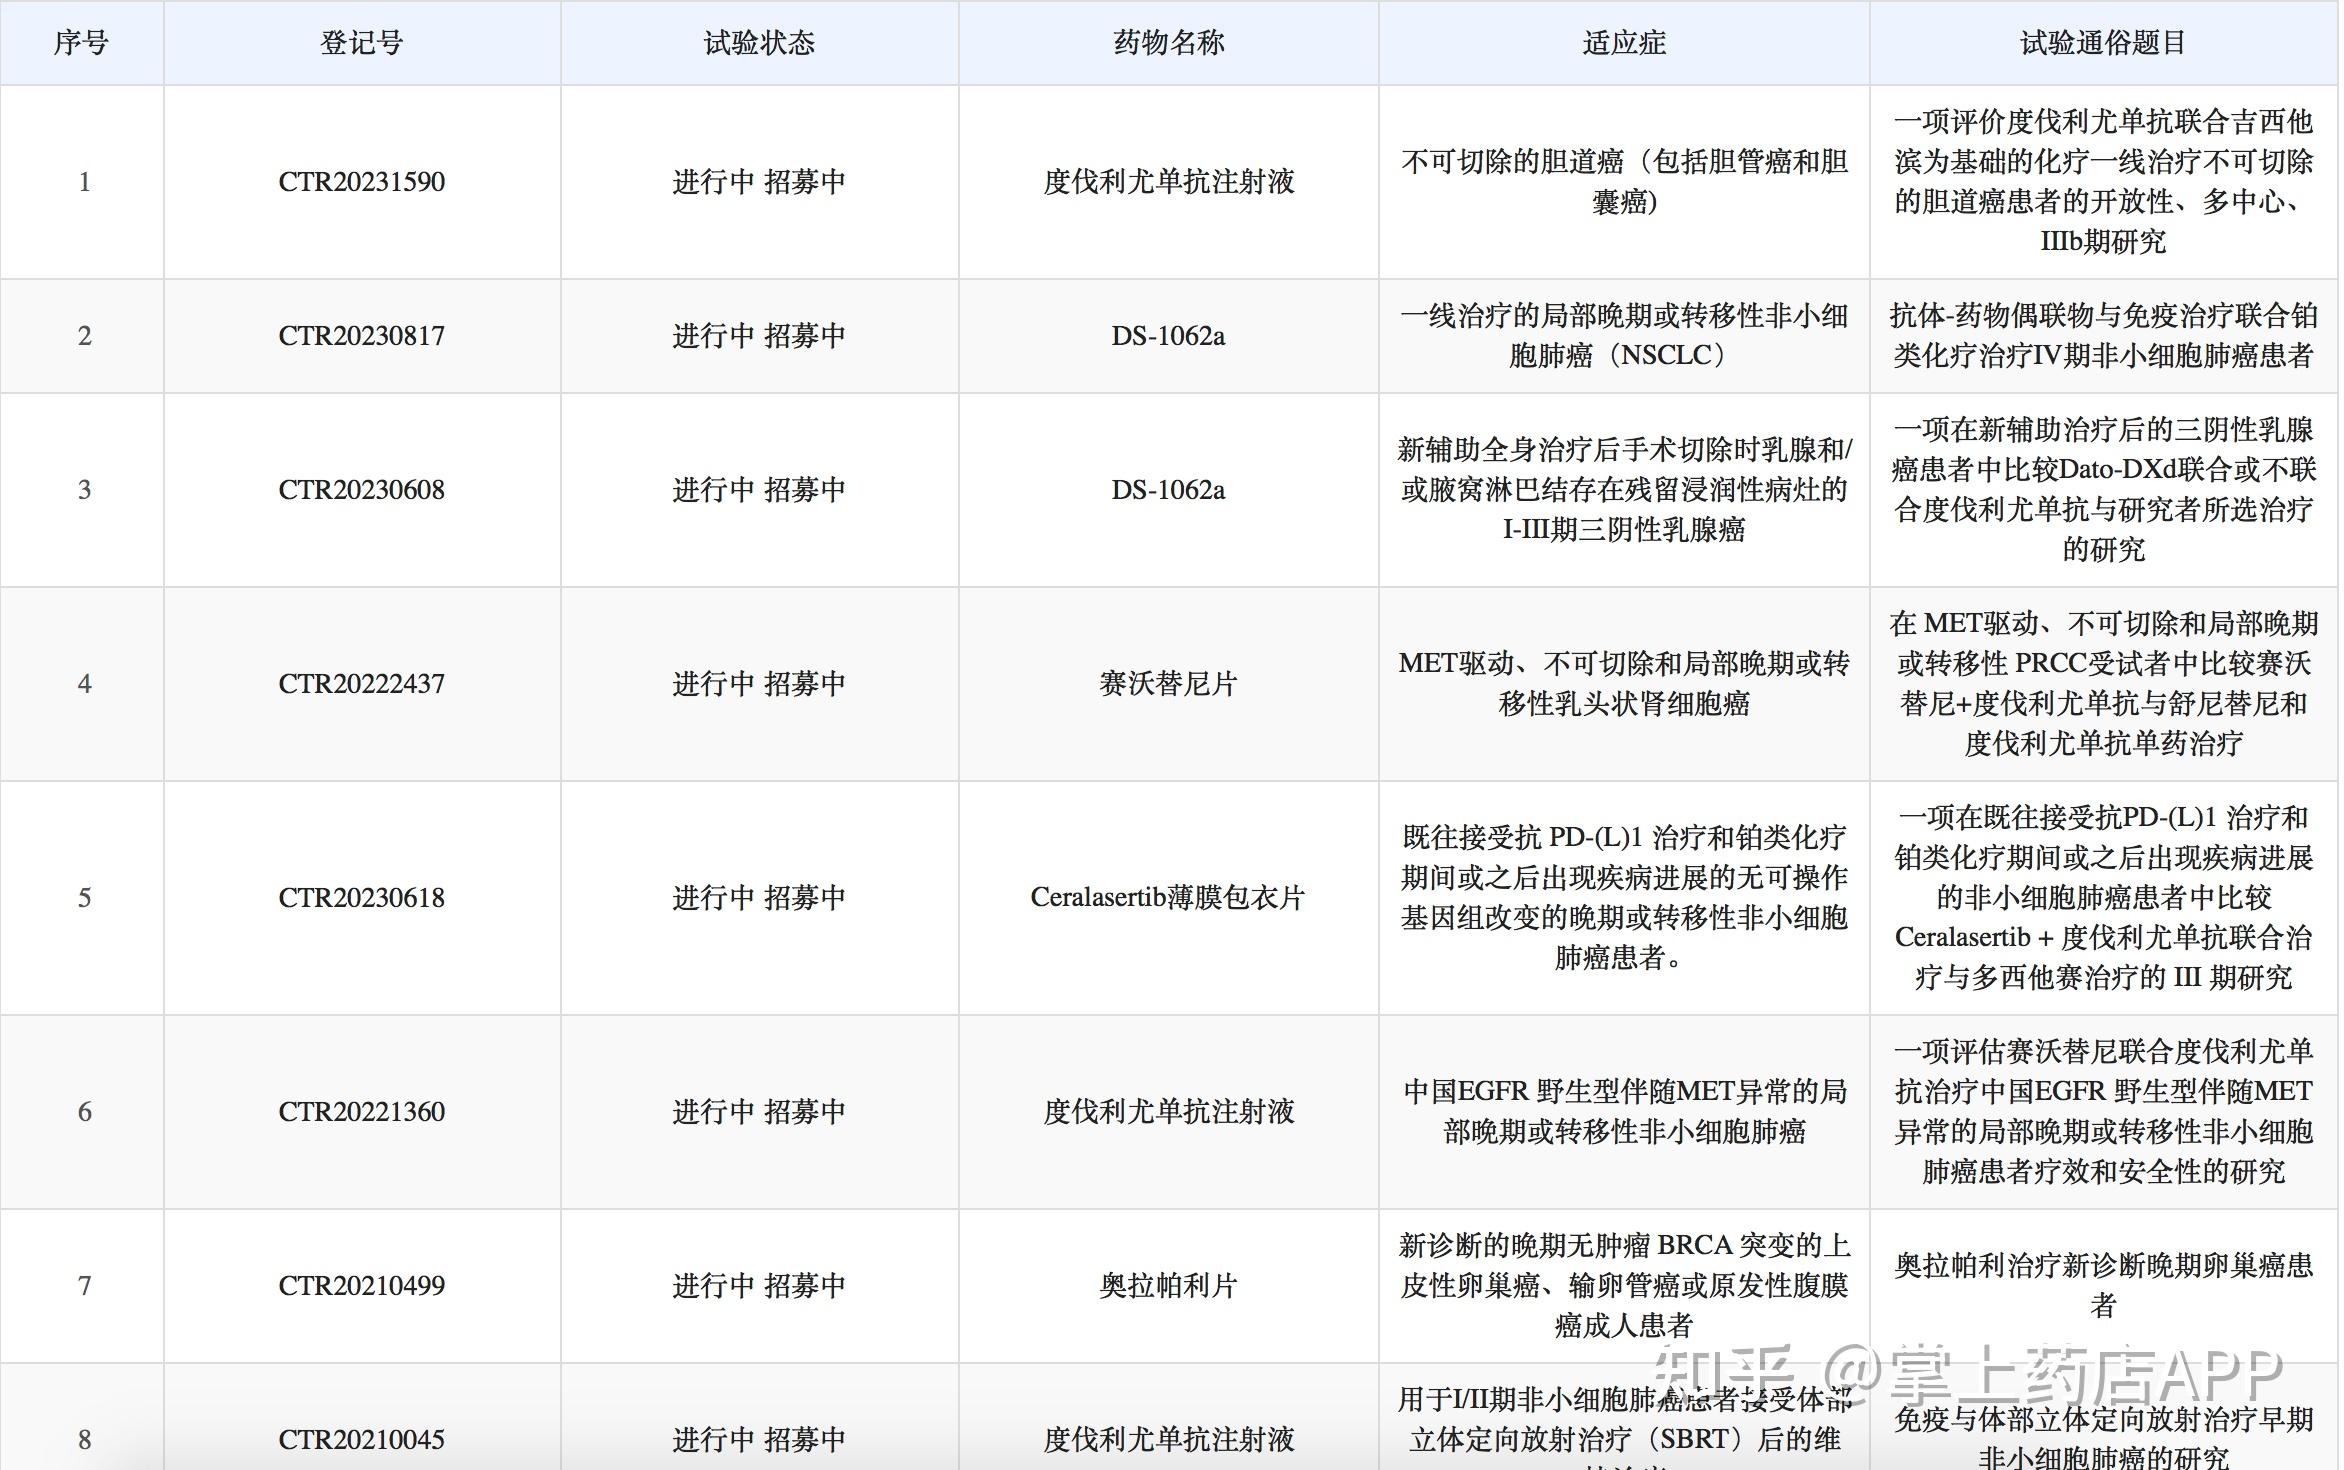The width and height of the screenshot is (2344, 1470).
Task: Click the 适应症 column header
Action: coord(1624,43)
